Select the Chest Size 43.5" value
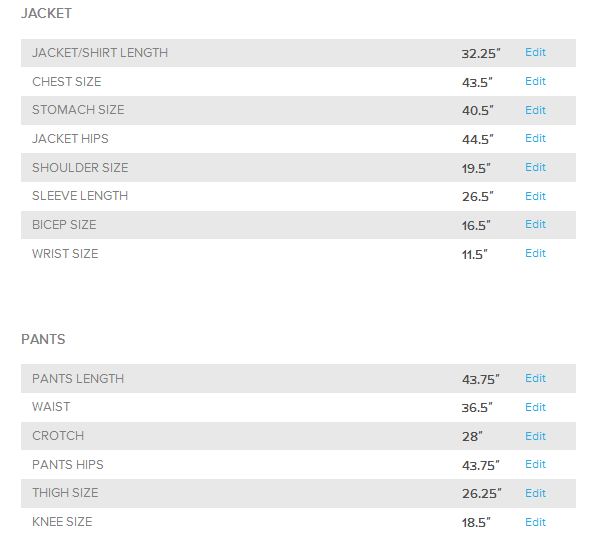Image resolution: width=598 pixels, height=544 pixels. [x=477, y=82]
